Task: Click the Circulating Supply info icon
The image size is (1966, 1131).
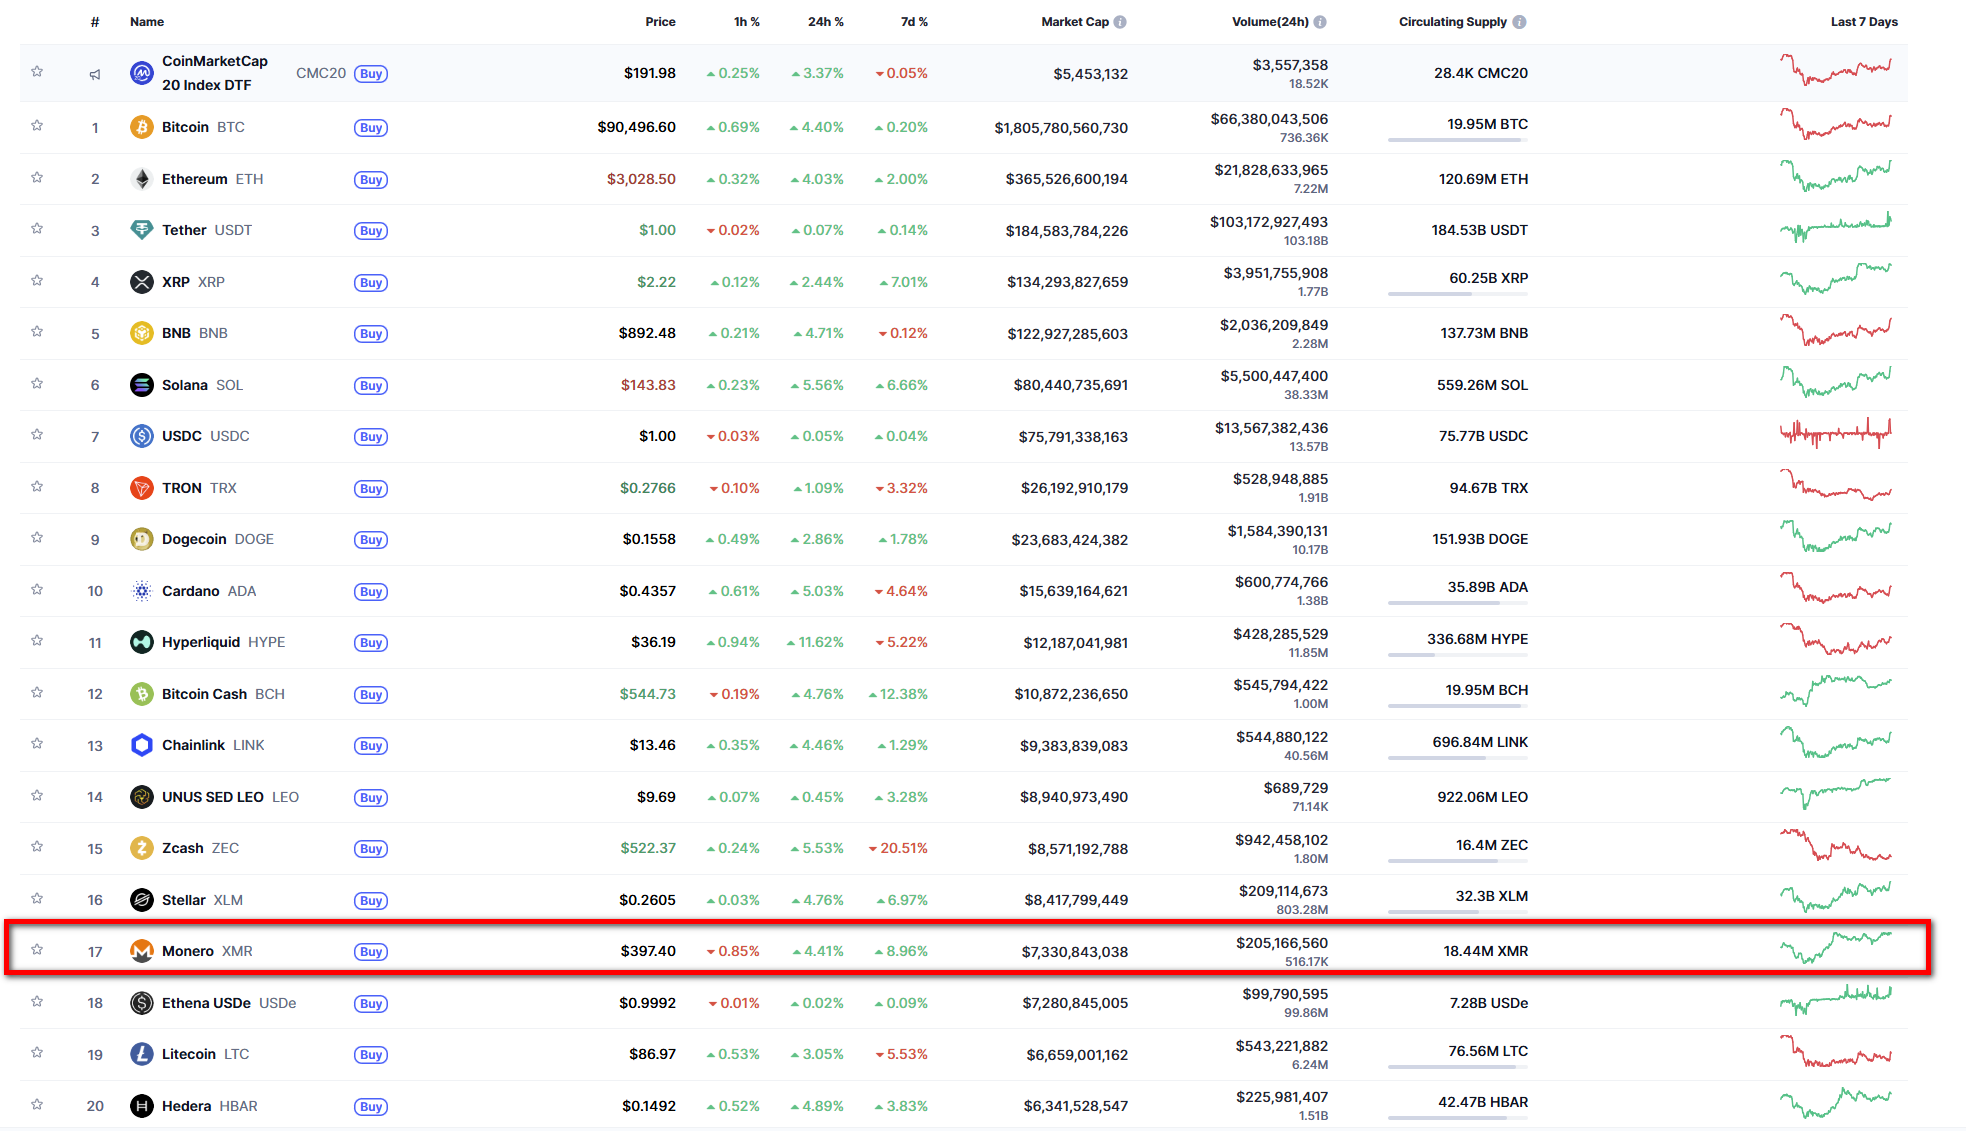Action: [x=1519, y=22]
